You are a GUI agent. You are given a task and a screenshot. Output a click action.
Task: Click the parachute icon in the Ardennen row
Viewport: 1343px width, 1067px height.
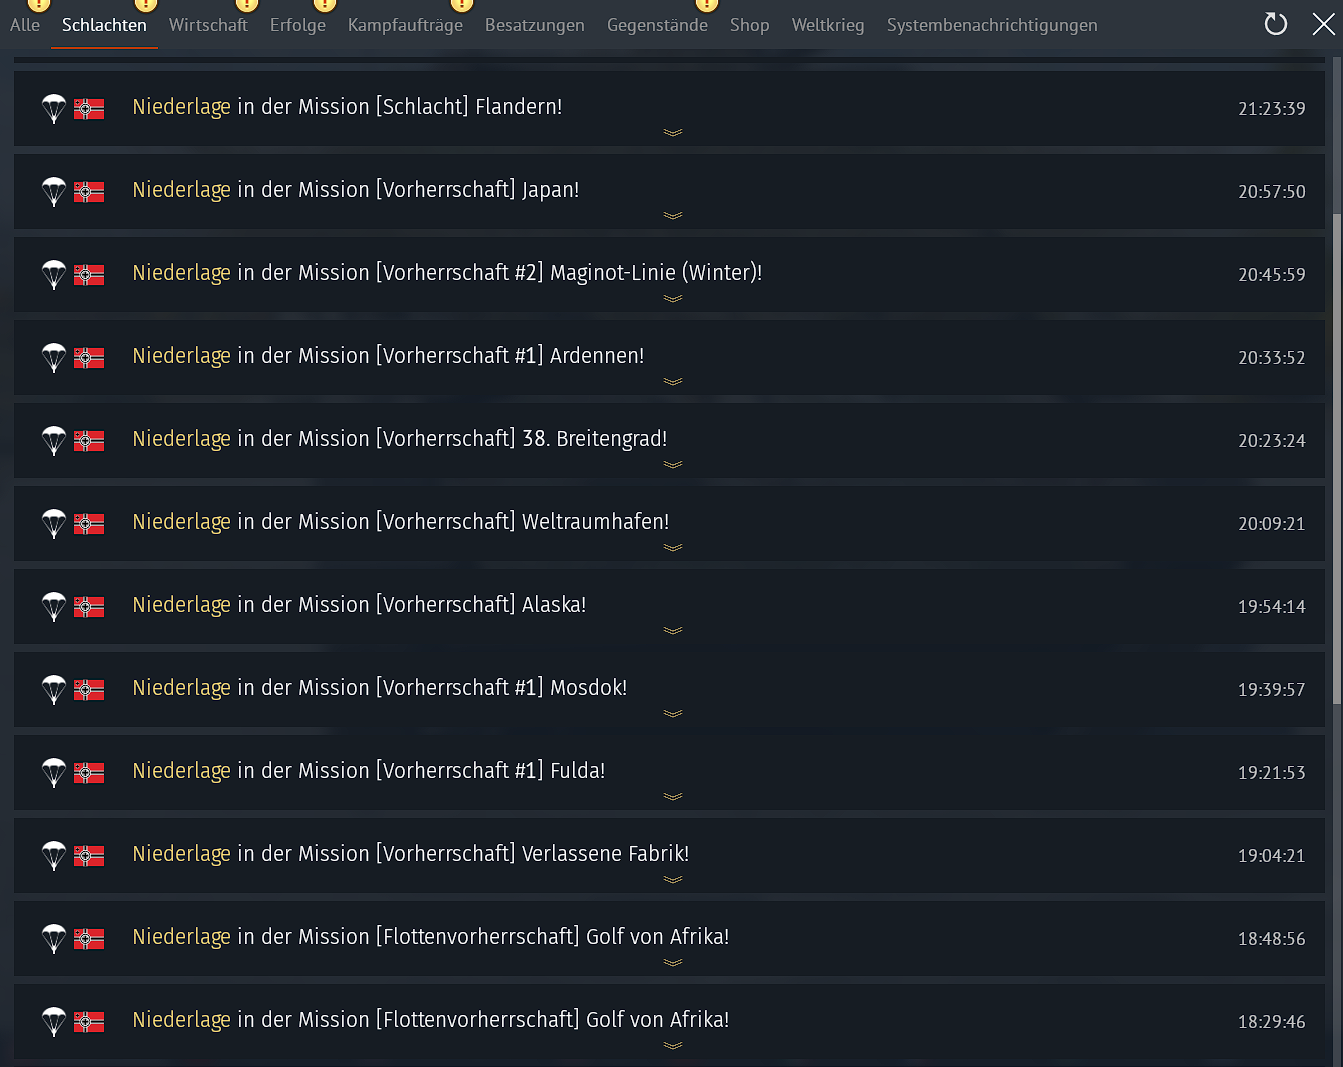(x=54, y=357)
